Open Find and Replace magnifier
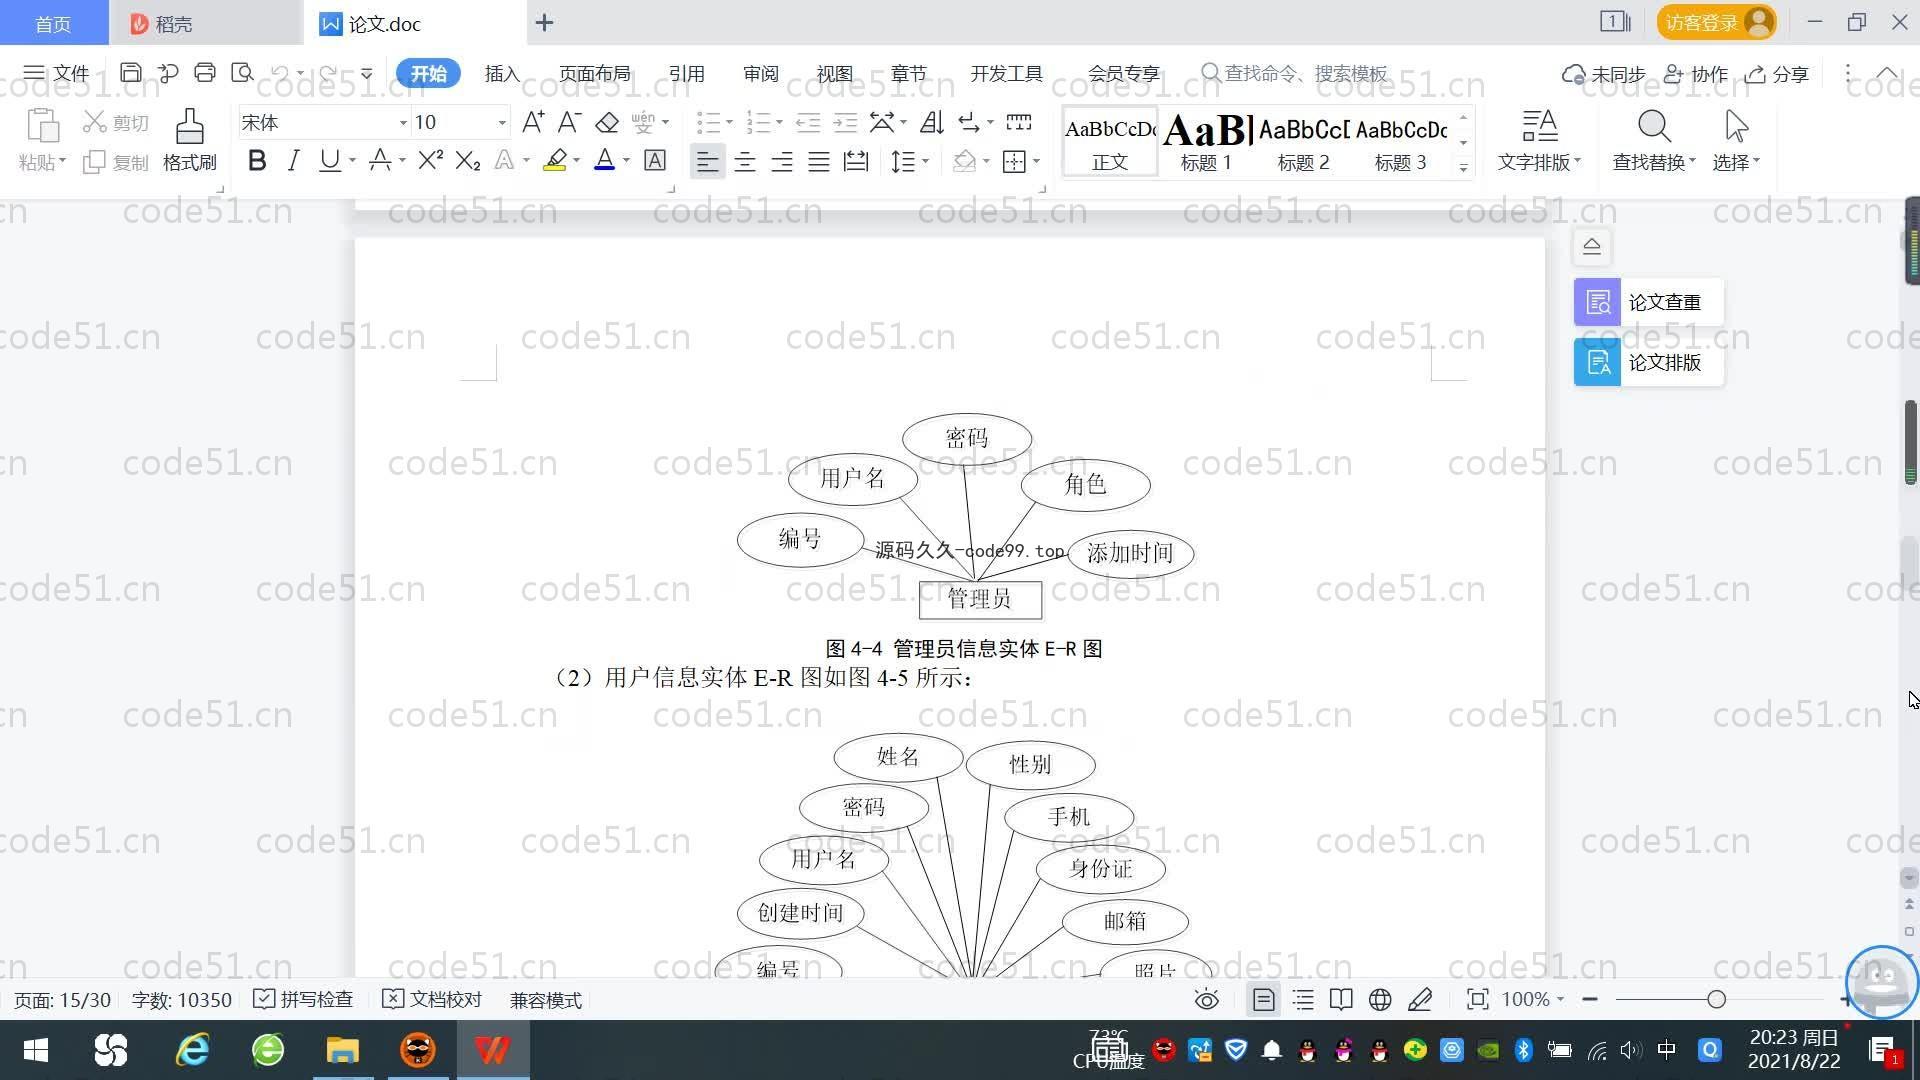The width and height of the screenshot is (1920, 1080). pyautogui.click(x=1654, y=127)
